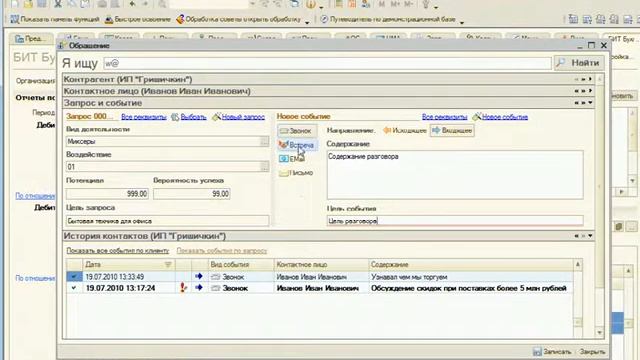Select cell 'Узнавал чем мы торгуем'
This screenshot has width=640, height=360.
coord(471,277)
